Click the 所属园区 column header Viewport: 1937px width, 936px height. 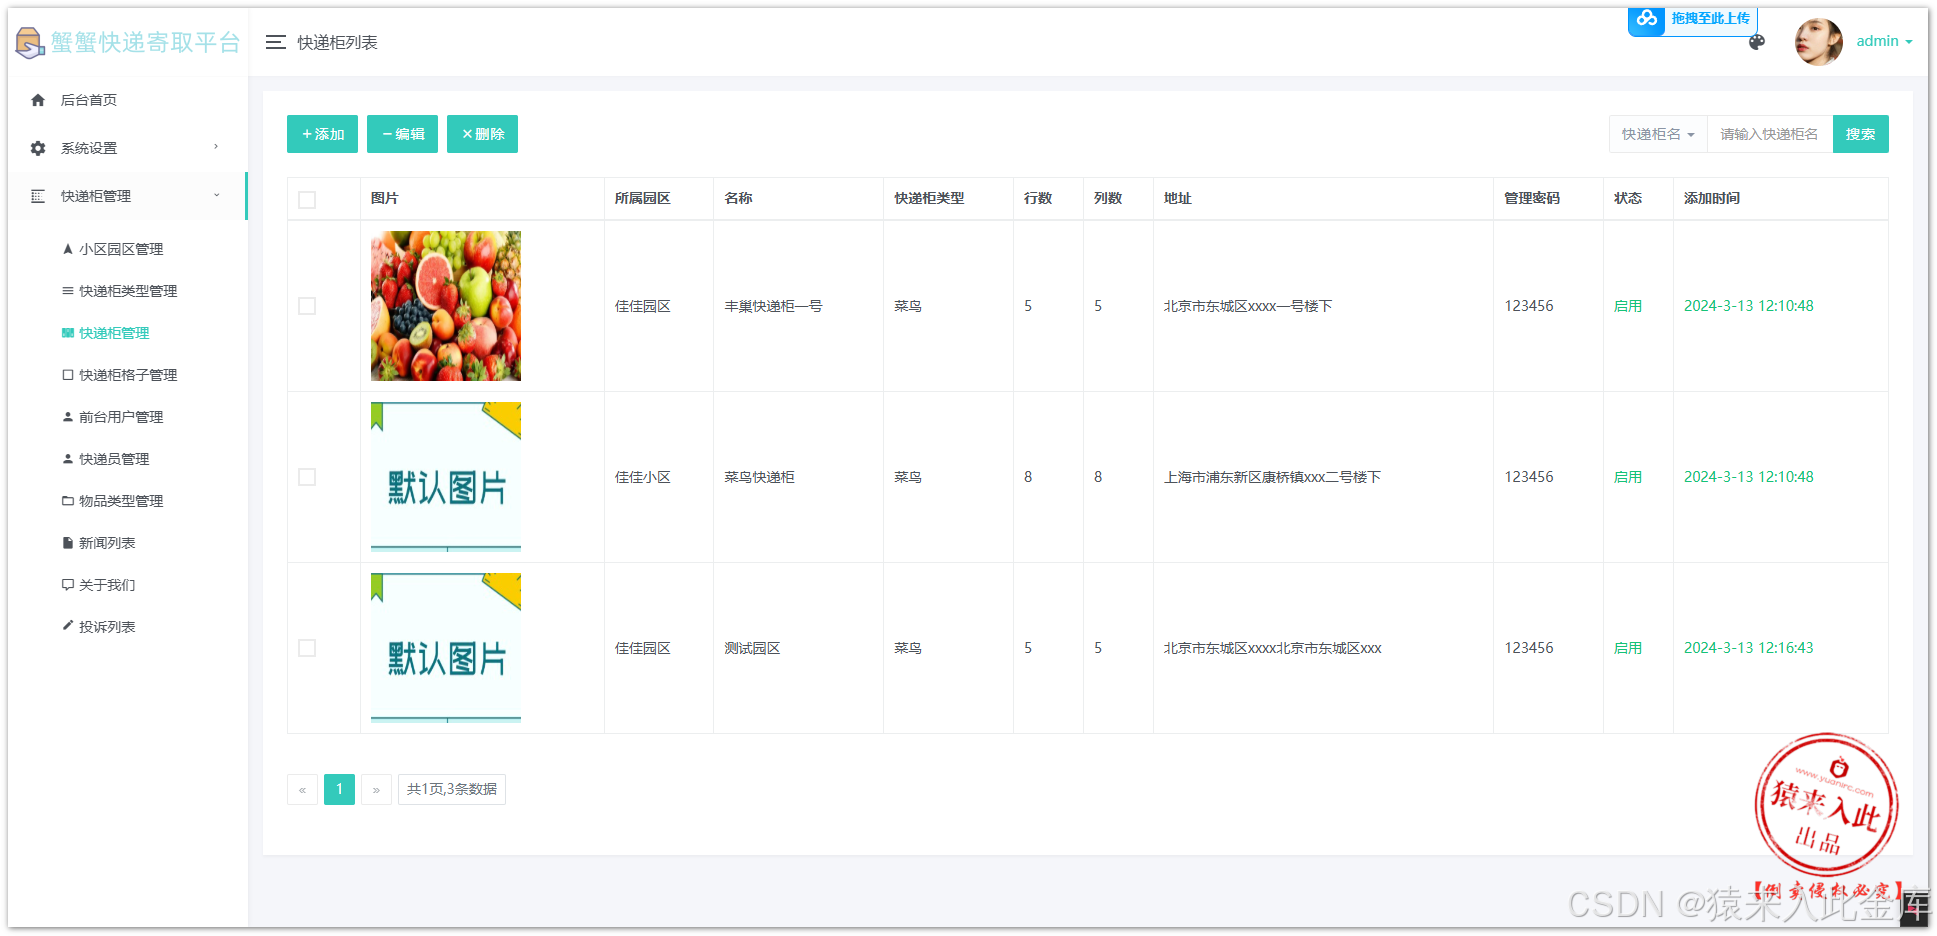pos(642,198)
